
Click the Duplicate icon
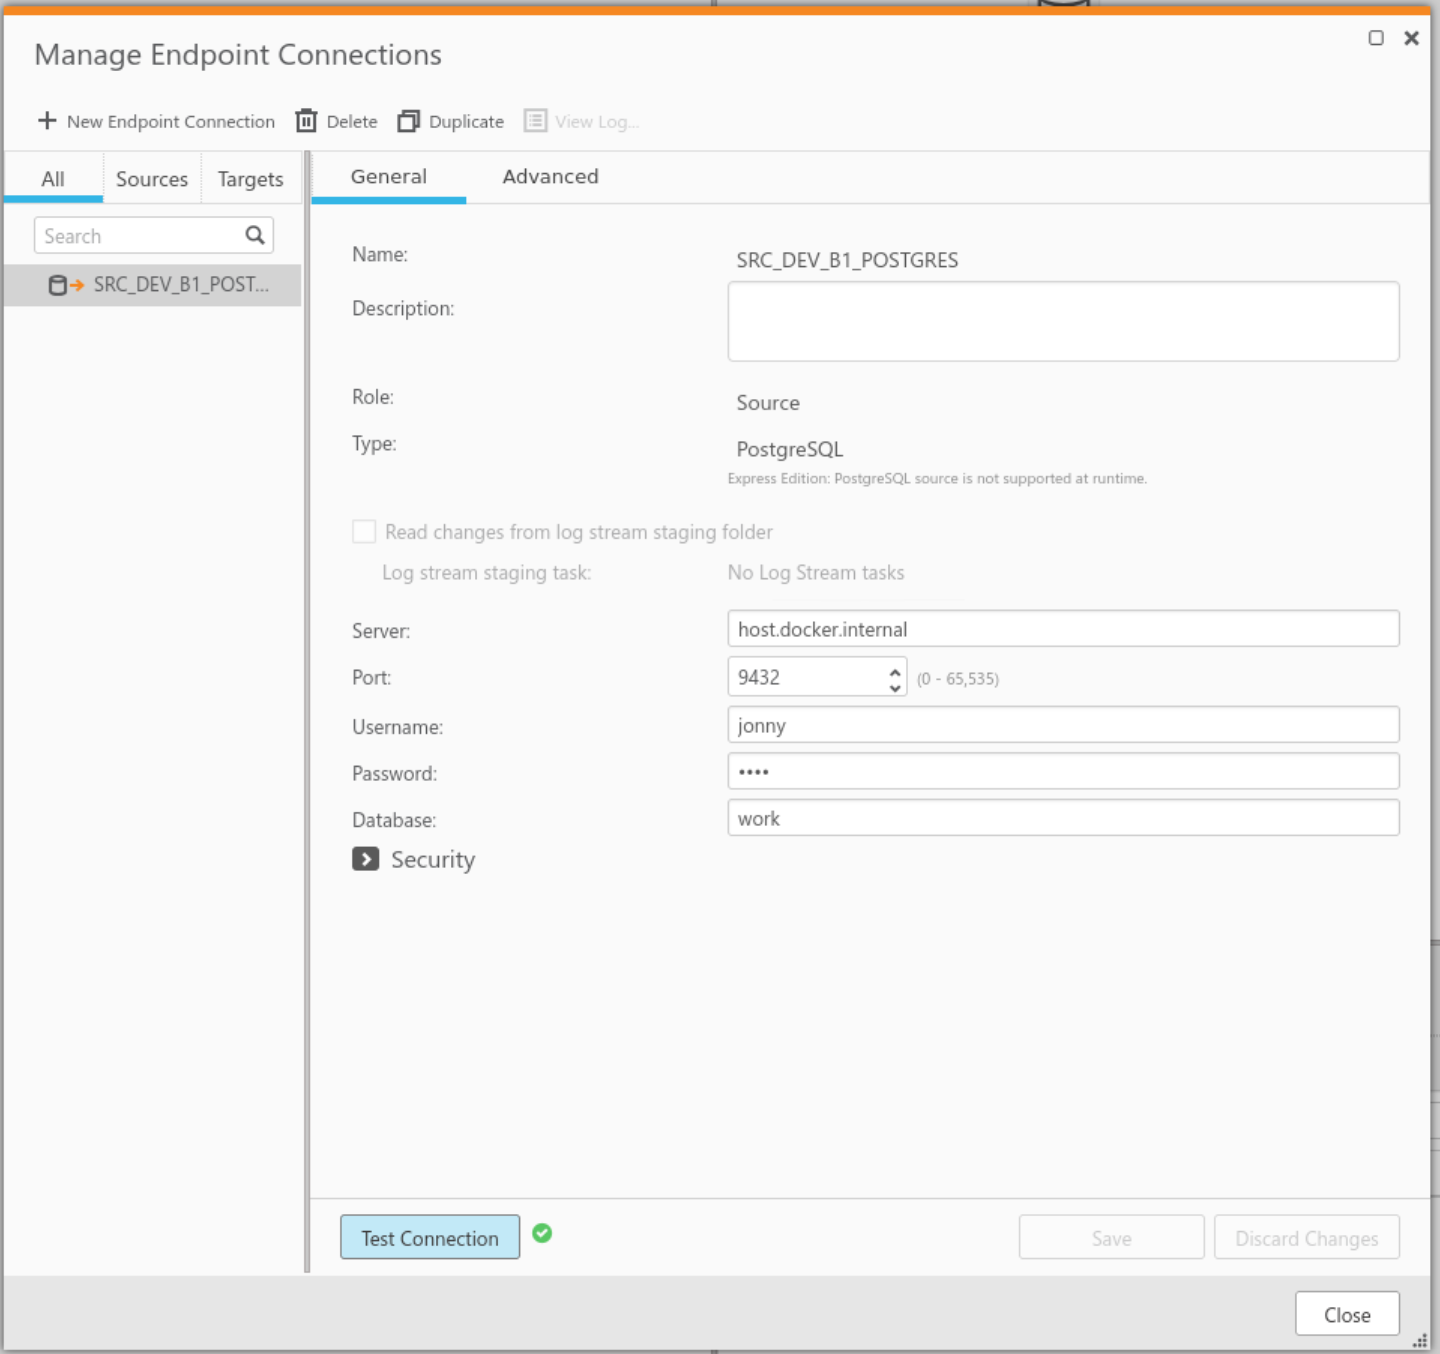point(408,121)
